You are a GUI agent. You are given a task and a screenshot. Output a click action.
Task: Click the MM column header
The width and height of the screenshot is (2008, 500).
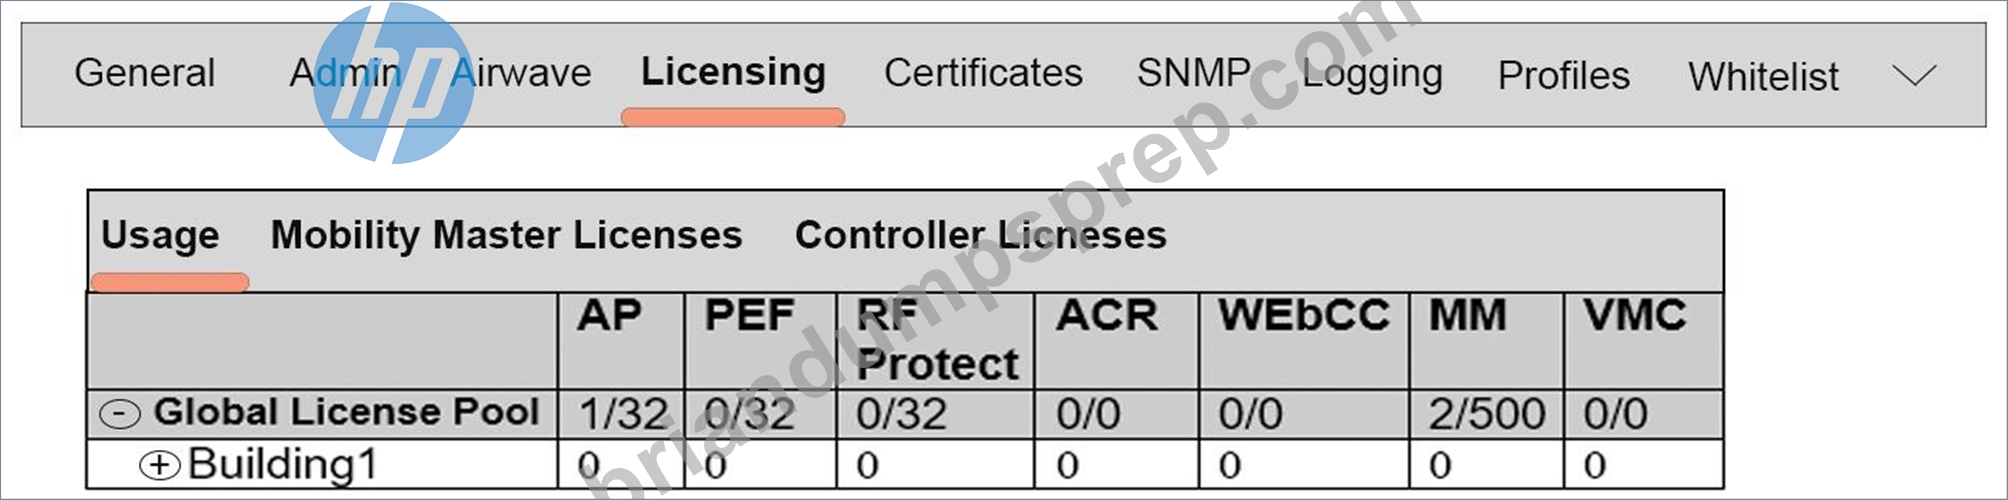pyautogui.click(x=1467, y=316)
